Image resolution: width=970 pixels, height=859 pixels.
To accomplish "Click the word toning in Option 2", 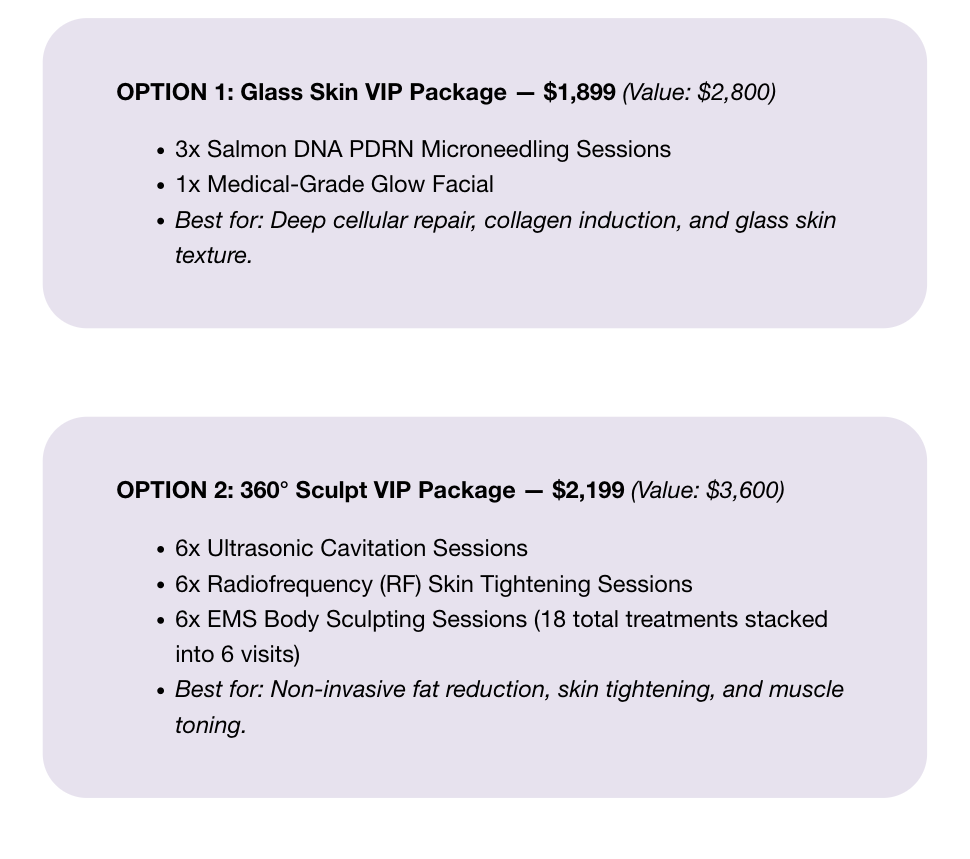I will [x=210, y=725].
